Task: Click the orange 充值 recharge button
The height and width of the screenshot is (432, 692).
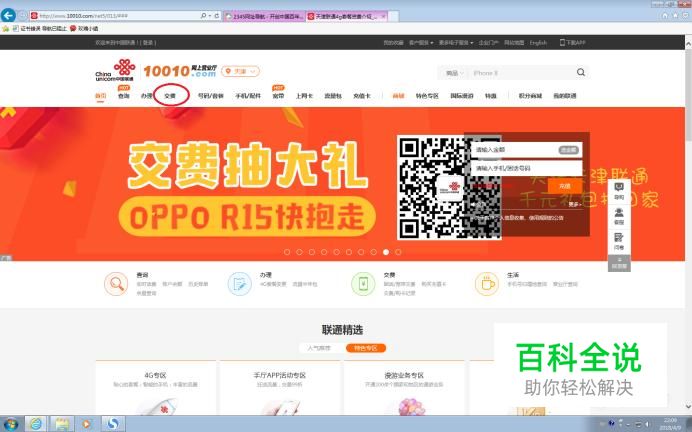Action: pyautogui.click(x=565, y=186)
